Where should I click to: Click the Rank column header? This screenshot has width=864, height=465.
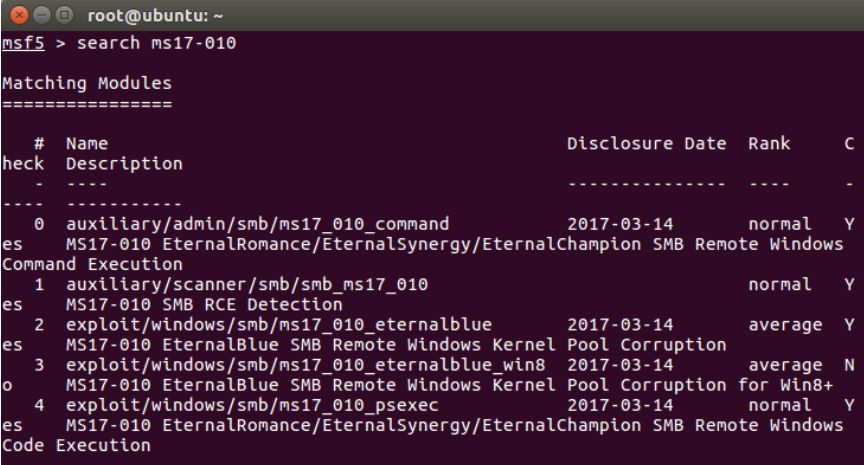(x=768, y=144)
